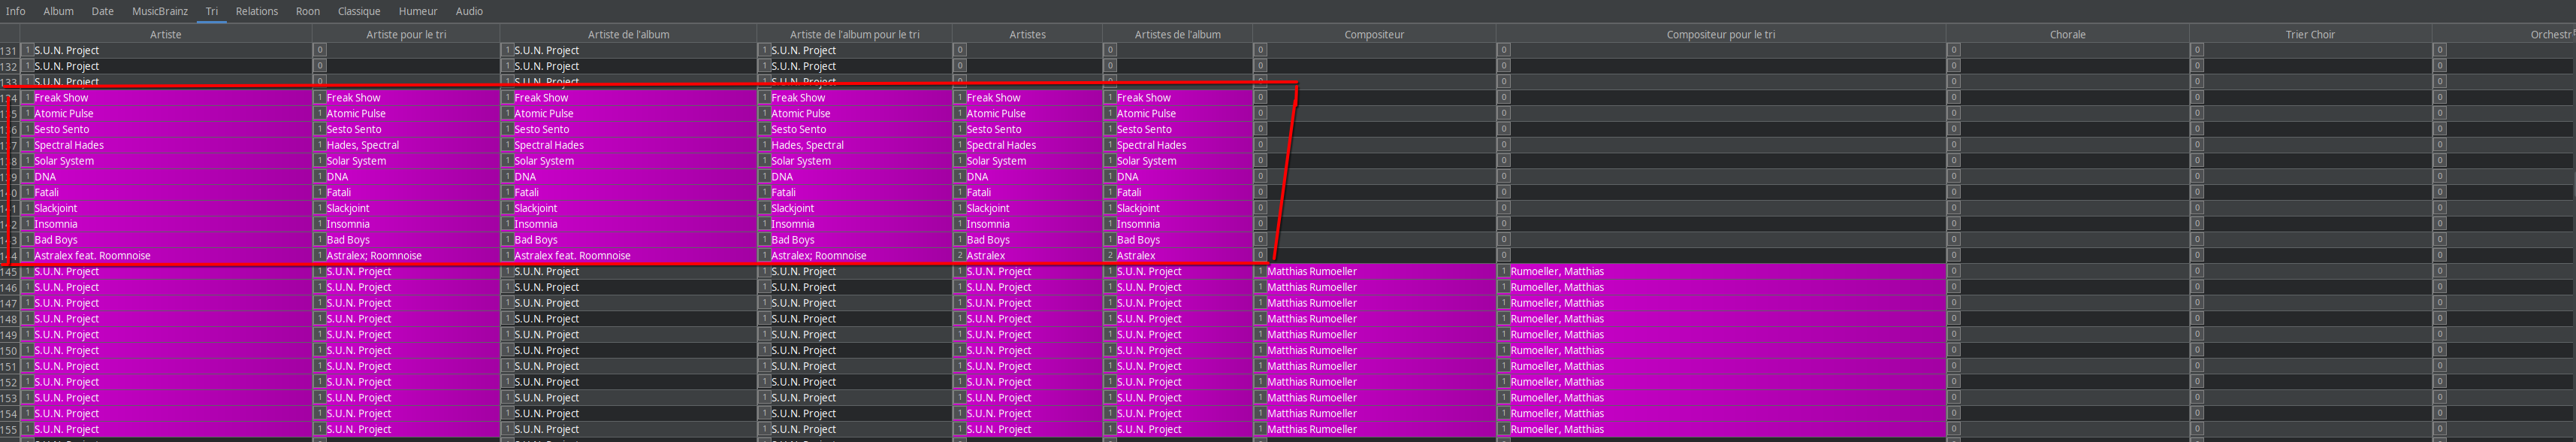Click the count badge next to 'Astralex feat. Roomnoise' in the Artiste column
The image size is (2576, 442).
(28, 255)
